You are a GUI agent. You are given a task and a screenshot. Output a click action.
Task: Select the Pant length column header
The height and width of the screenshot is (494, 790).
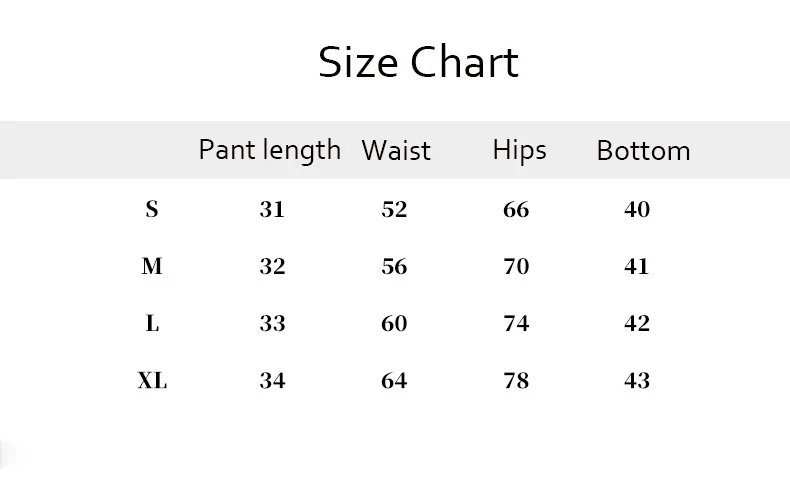(270, 150)
